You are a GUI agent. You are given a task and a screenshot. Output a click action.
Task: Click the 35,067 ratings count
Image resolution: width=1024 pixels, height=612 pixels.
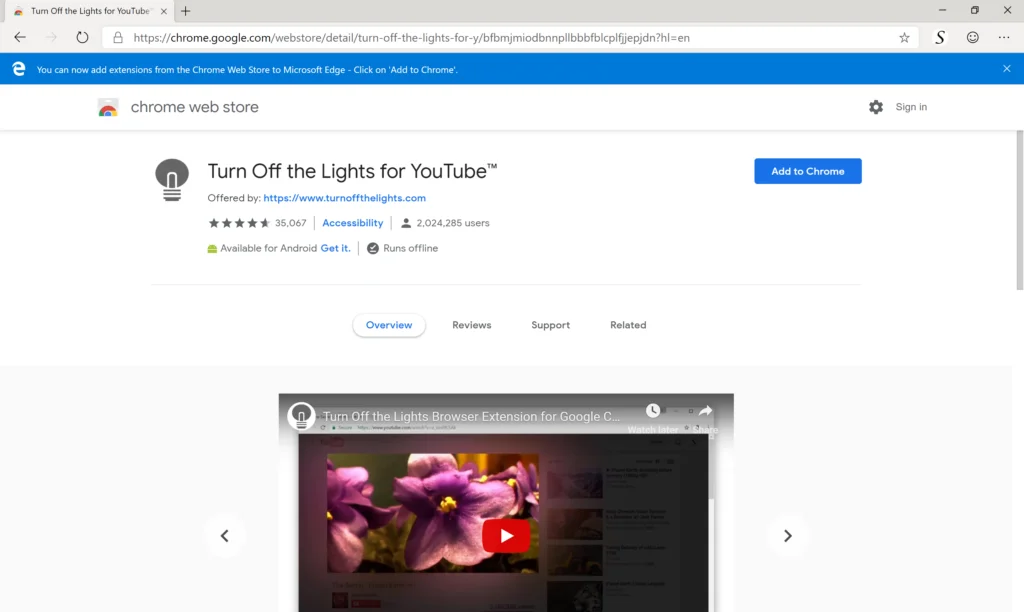pos(291,223)
